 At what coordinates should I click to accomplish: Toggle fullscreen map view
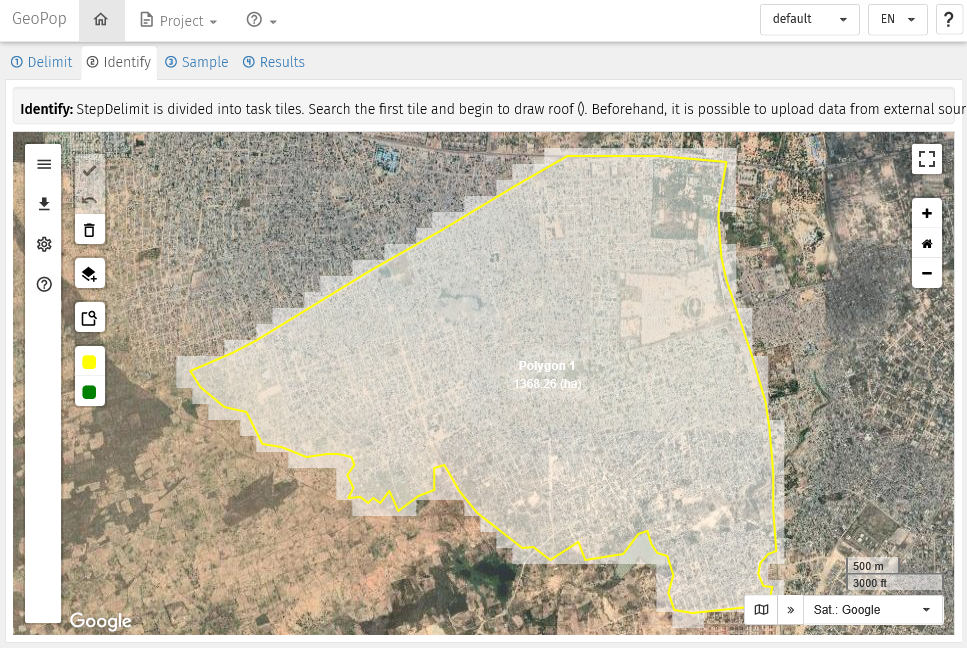point(927,159)
